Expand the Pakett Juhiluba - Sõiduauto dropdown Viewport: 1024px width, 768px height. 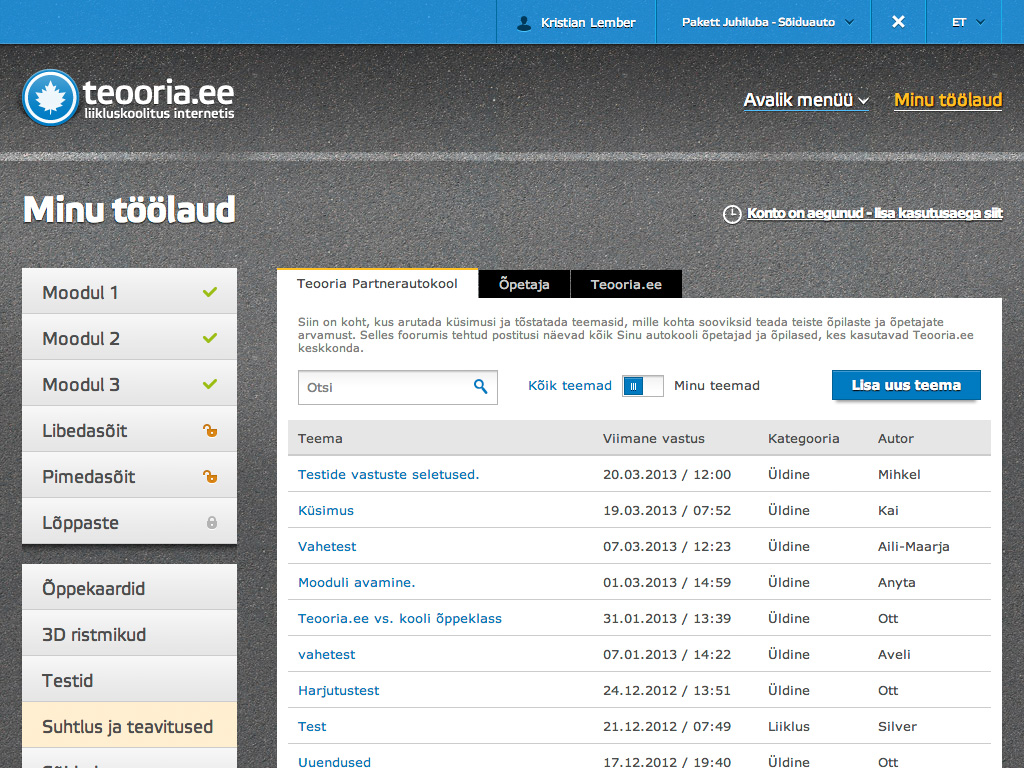coord(767,22)
